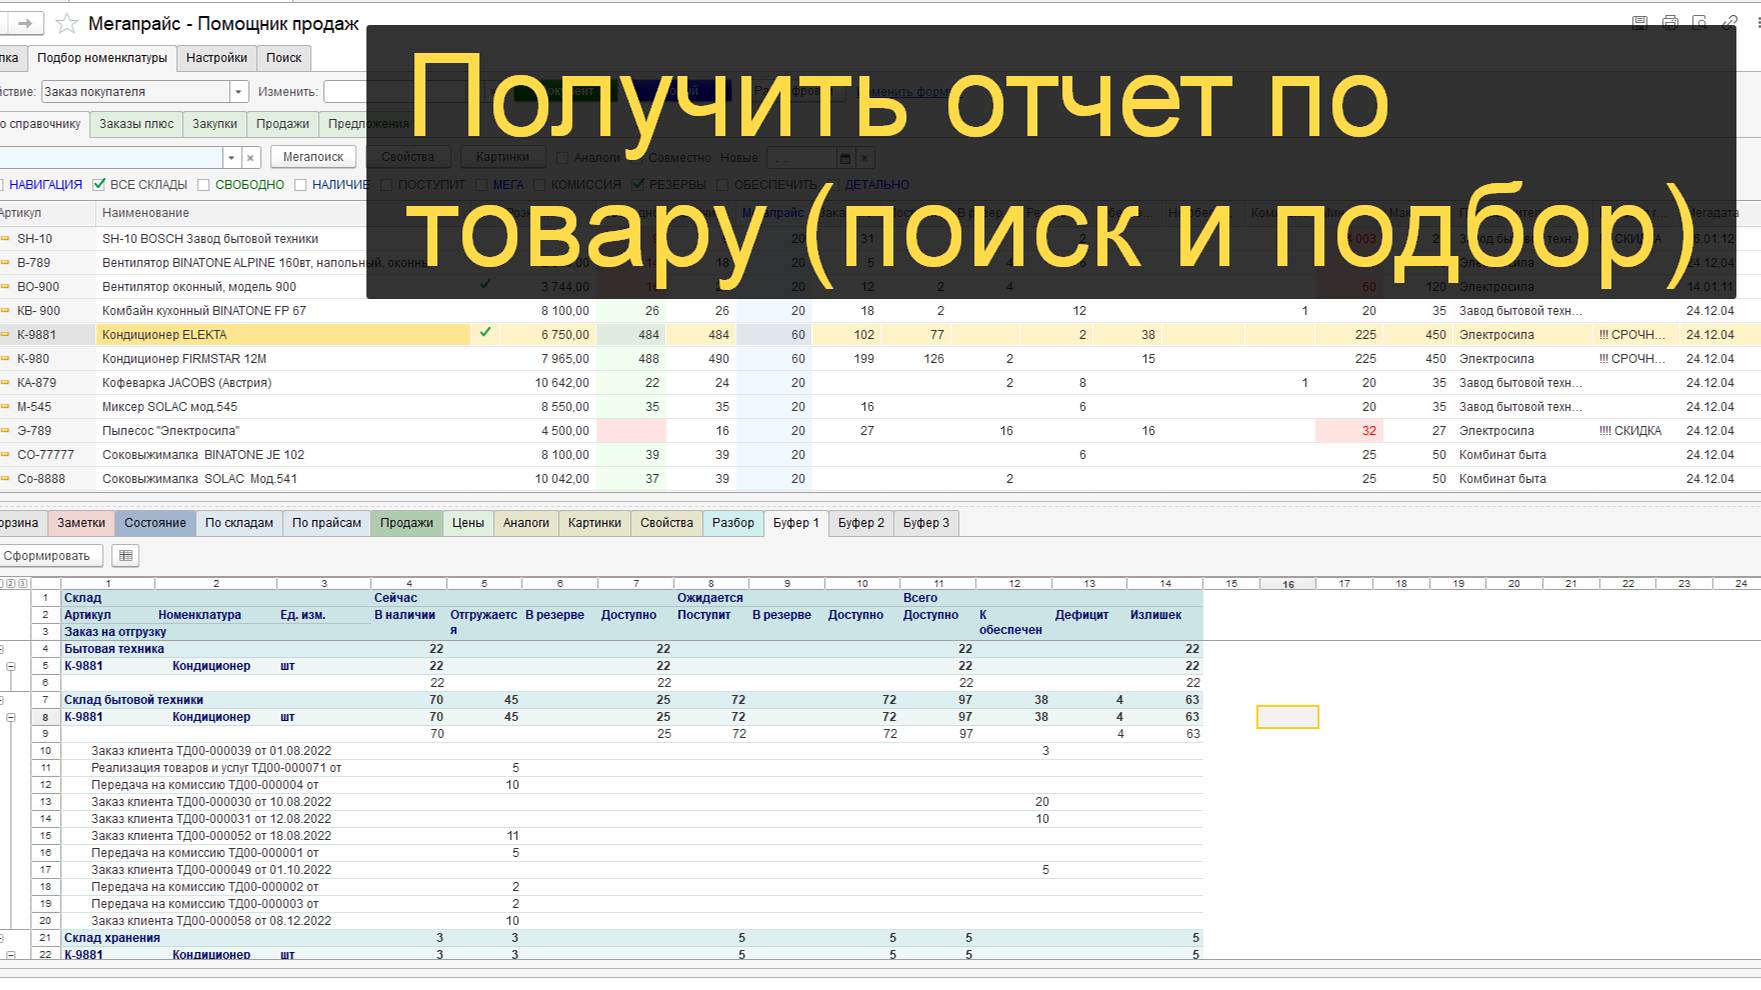
Task: Uncheck the ВСЕ СКЛАДЫ checkbox
Action: [x=98, y=184]
